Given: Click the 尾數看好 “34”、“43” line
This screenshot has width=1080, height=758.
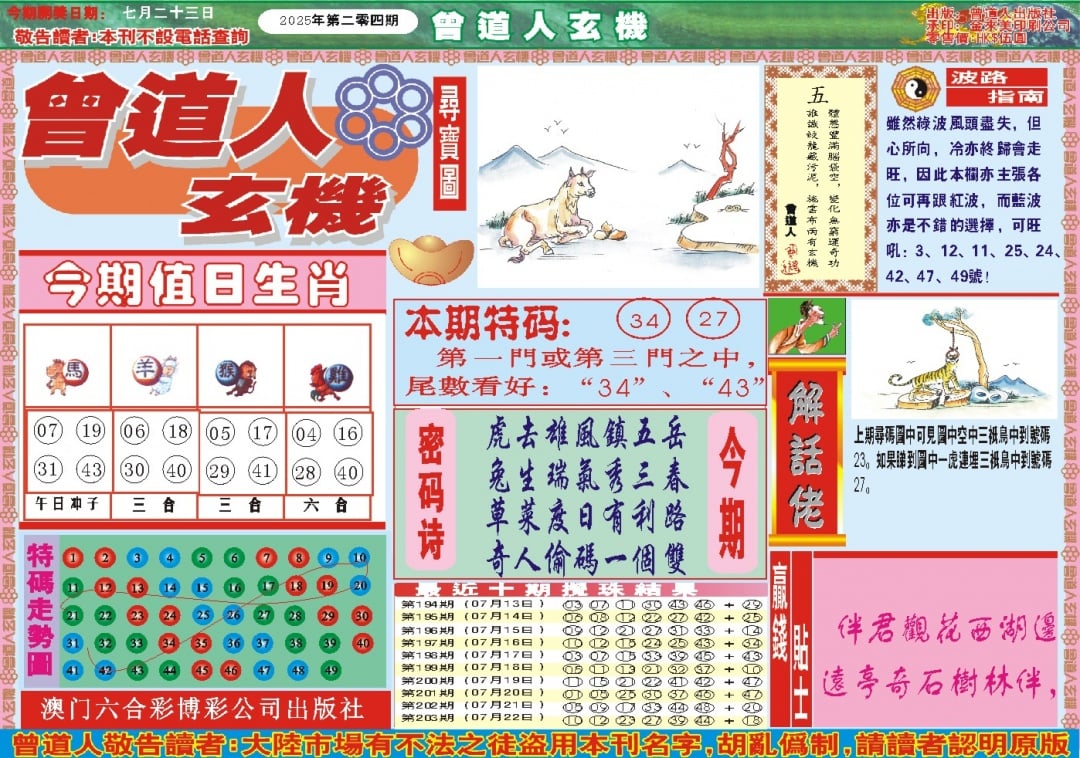Looking at the screenshot, I should pos(585,386).
